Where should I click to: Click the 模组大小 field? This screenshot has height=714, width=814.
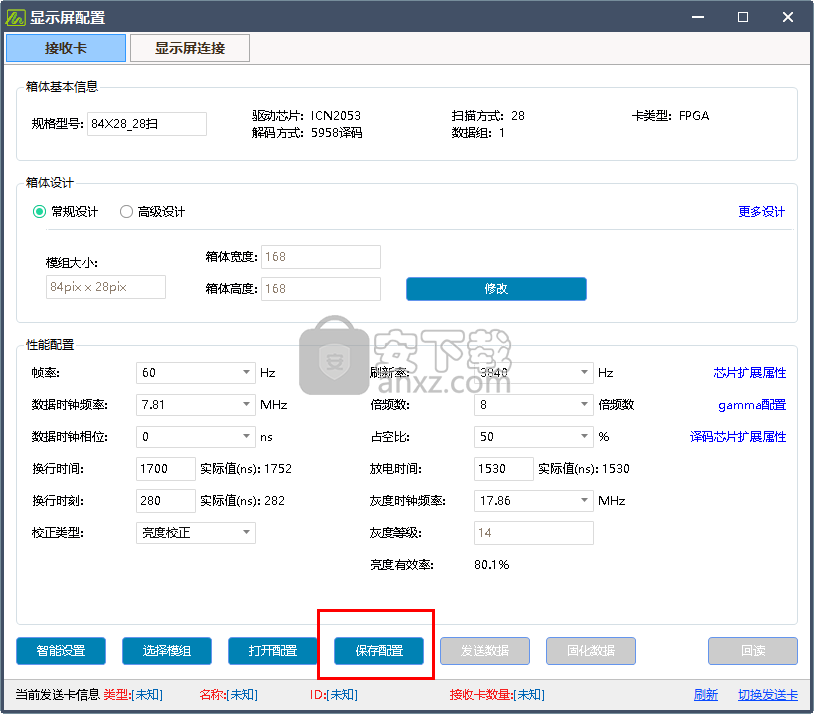click(106, 287)
